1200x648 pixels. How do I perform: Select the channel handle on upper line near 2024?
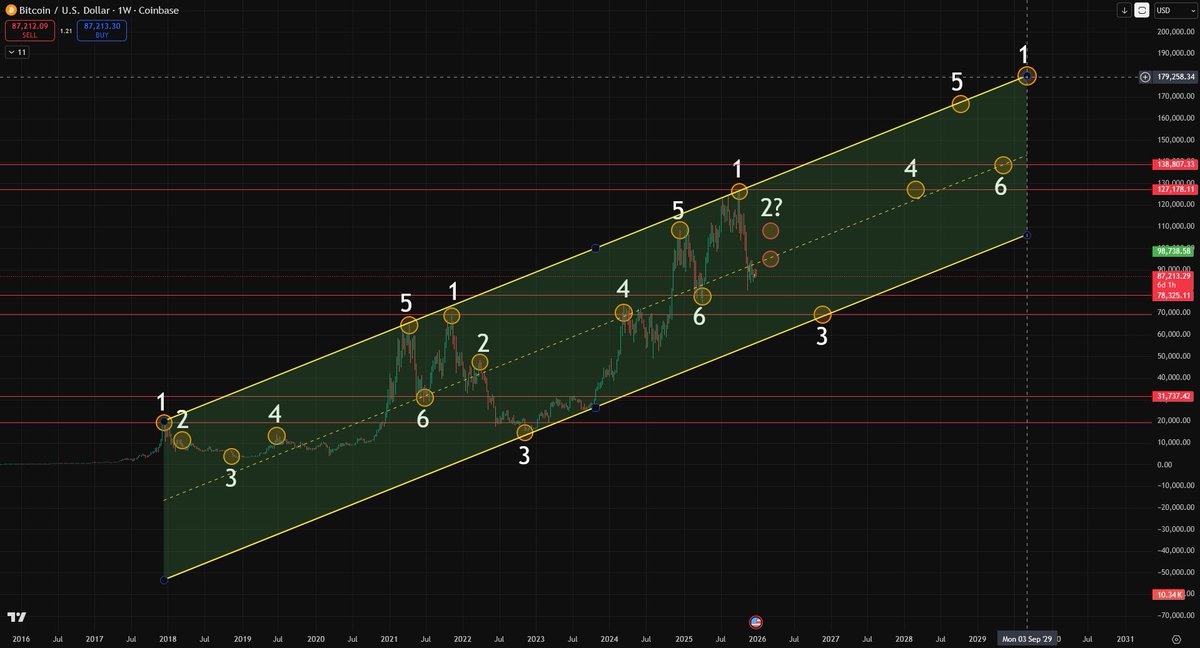595,247
